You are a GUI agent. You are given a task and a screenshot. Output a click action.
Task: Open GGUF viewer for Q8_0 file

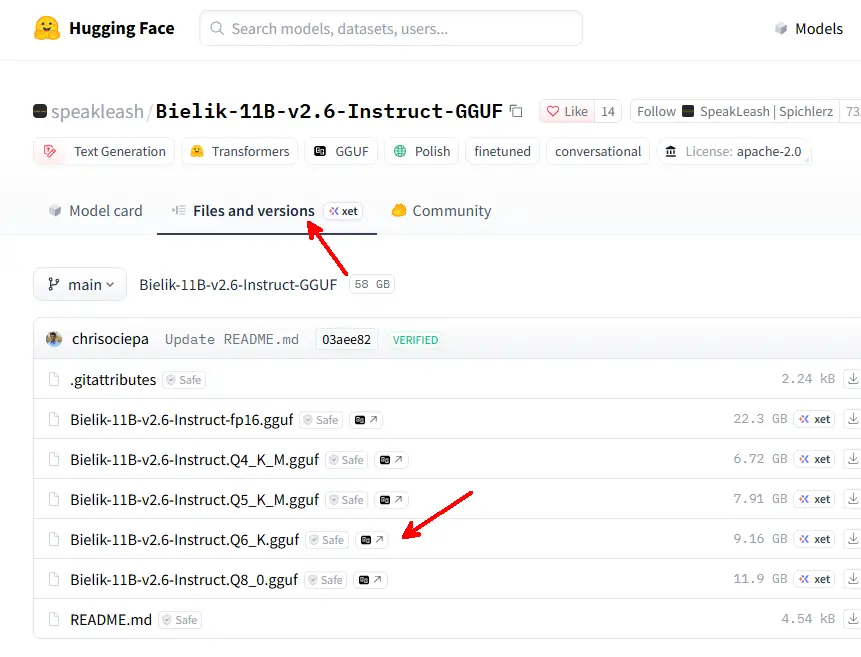371,580
